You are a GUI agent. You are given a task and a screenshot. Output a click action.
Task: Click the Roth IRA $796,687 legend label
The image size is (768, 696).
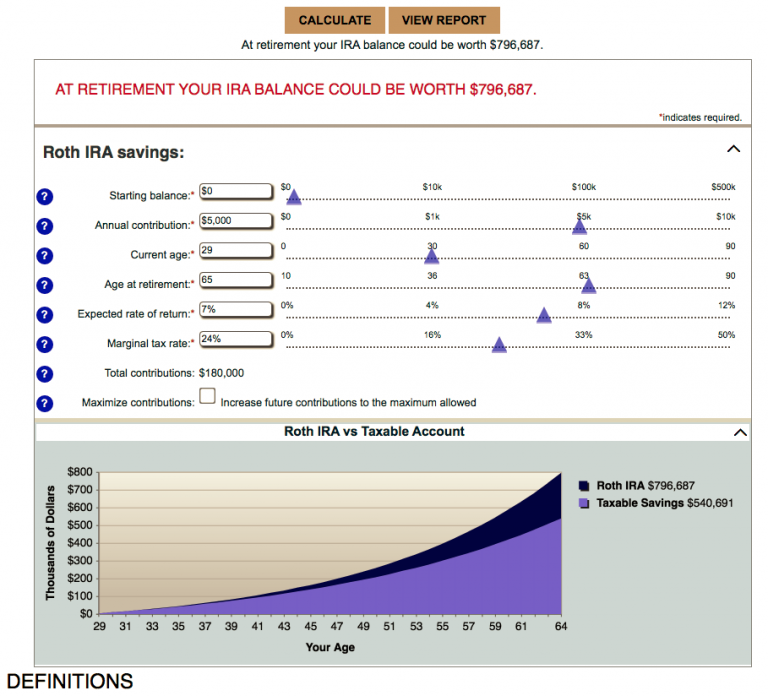[x=646, y=486]
